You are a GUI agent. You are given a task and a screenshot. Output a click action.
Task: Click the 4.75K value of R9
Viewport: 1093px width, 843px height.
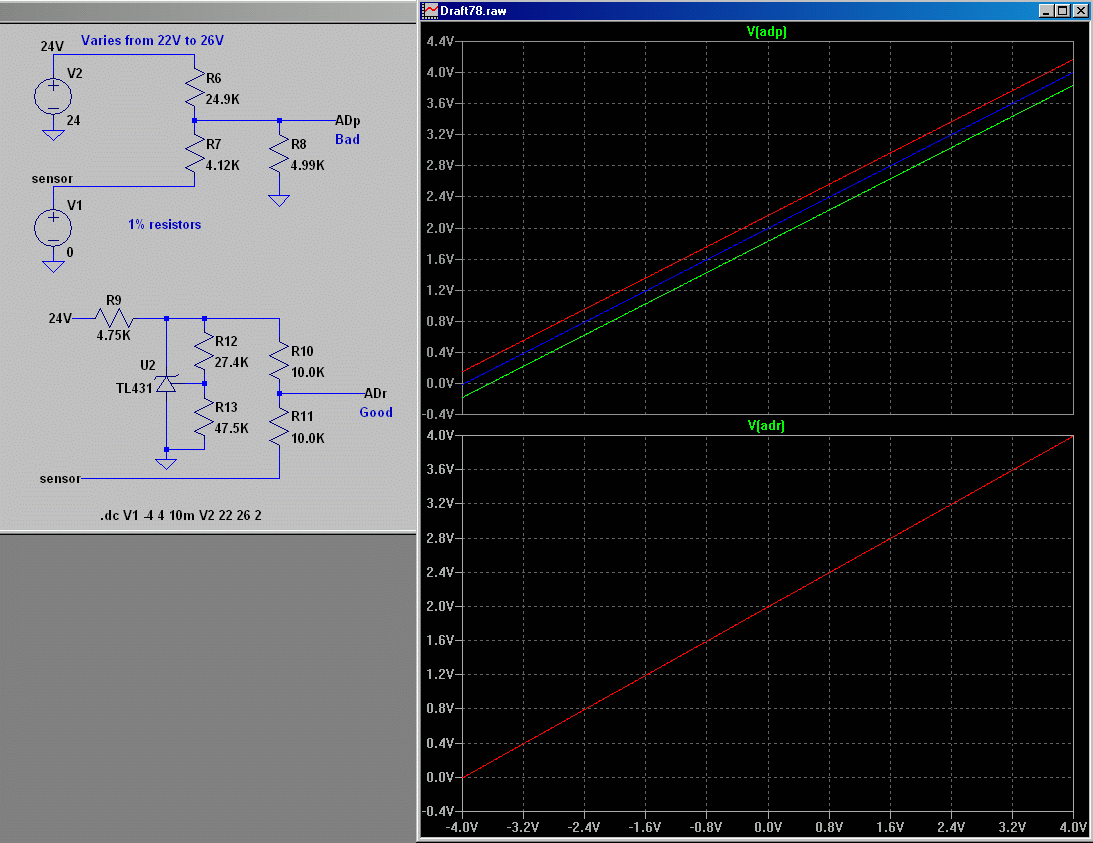point(114,335)
